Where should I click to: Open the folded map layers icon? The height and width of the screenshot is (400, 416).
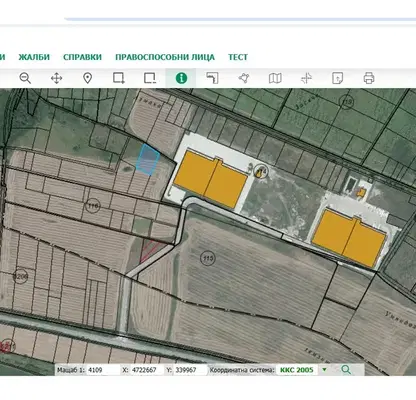point(275,78)
